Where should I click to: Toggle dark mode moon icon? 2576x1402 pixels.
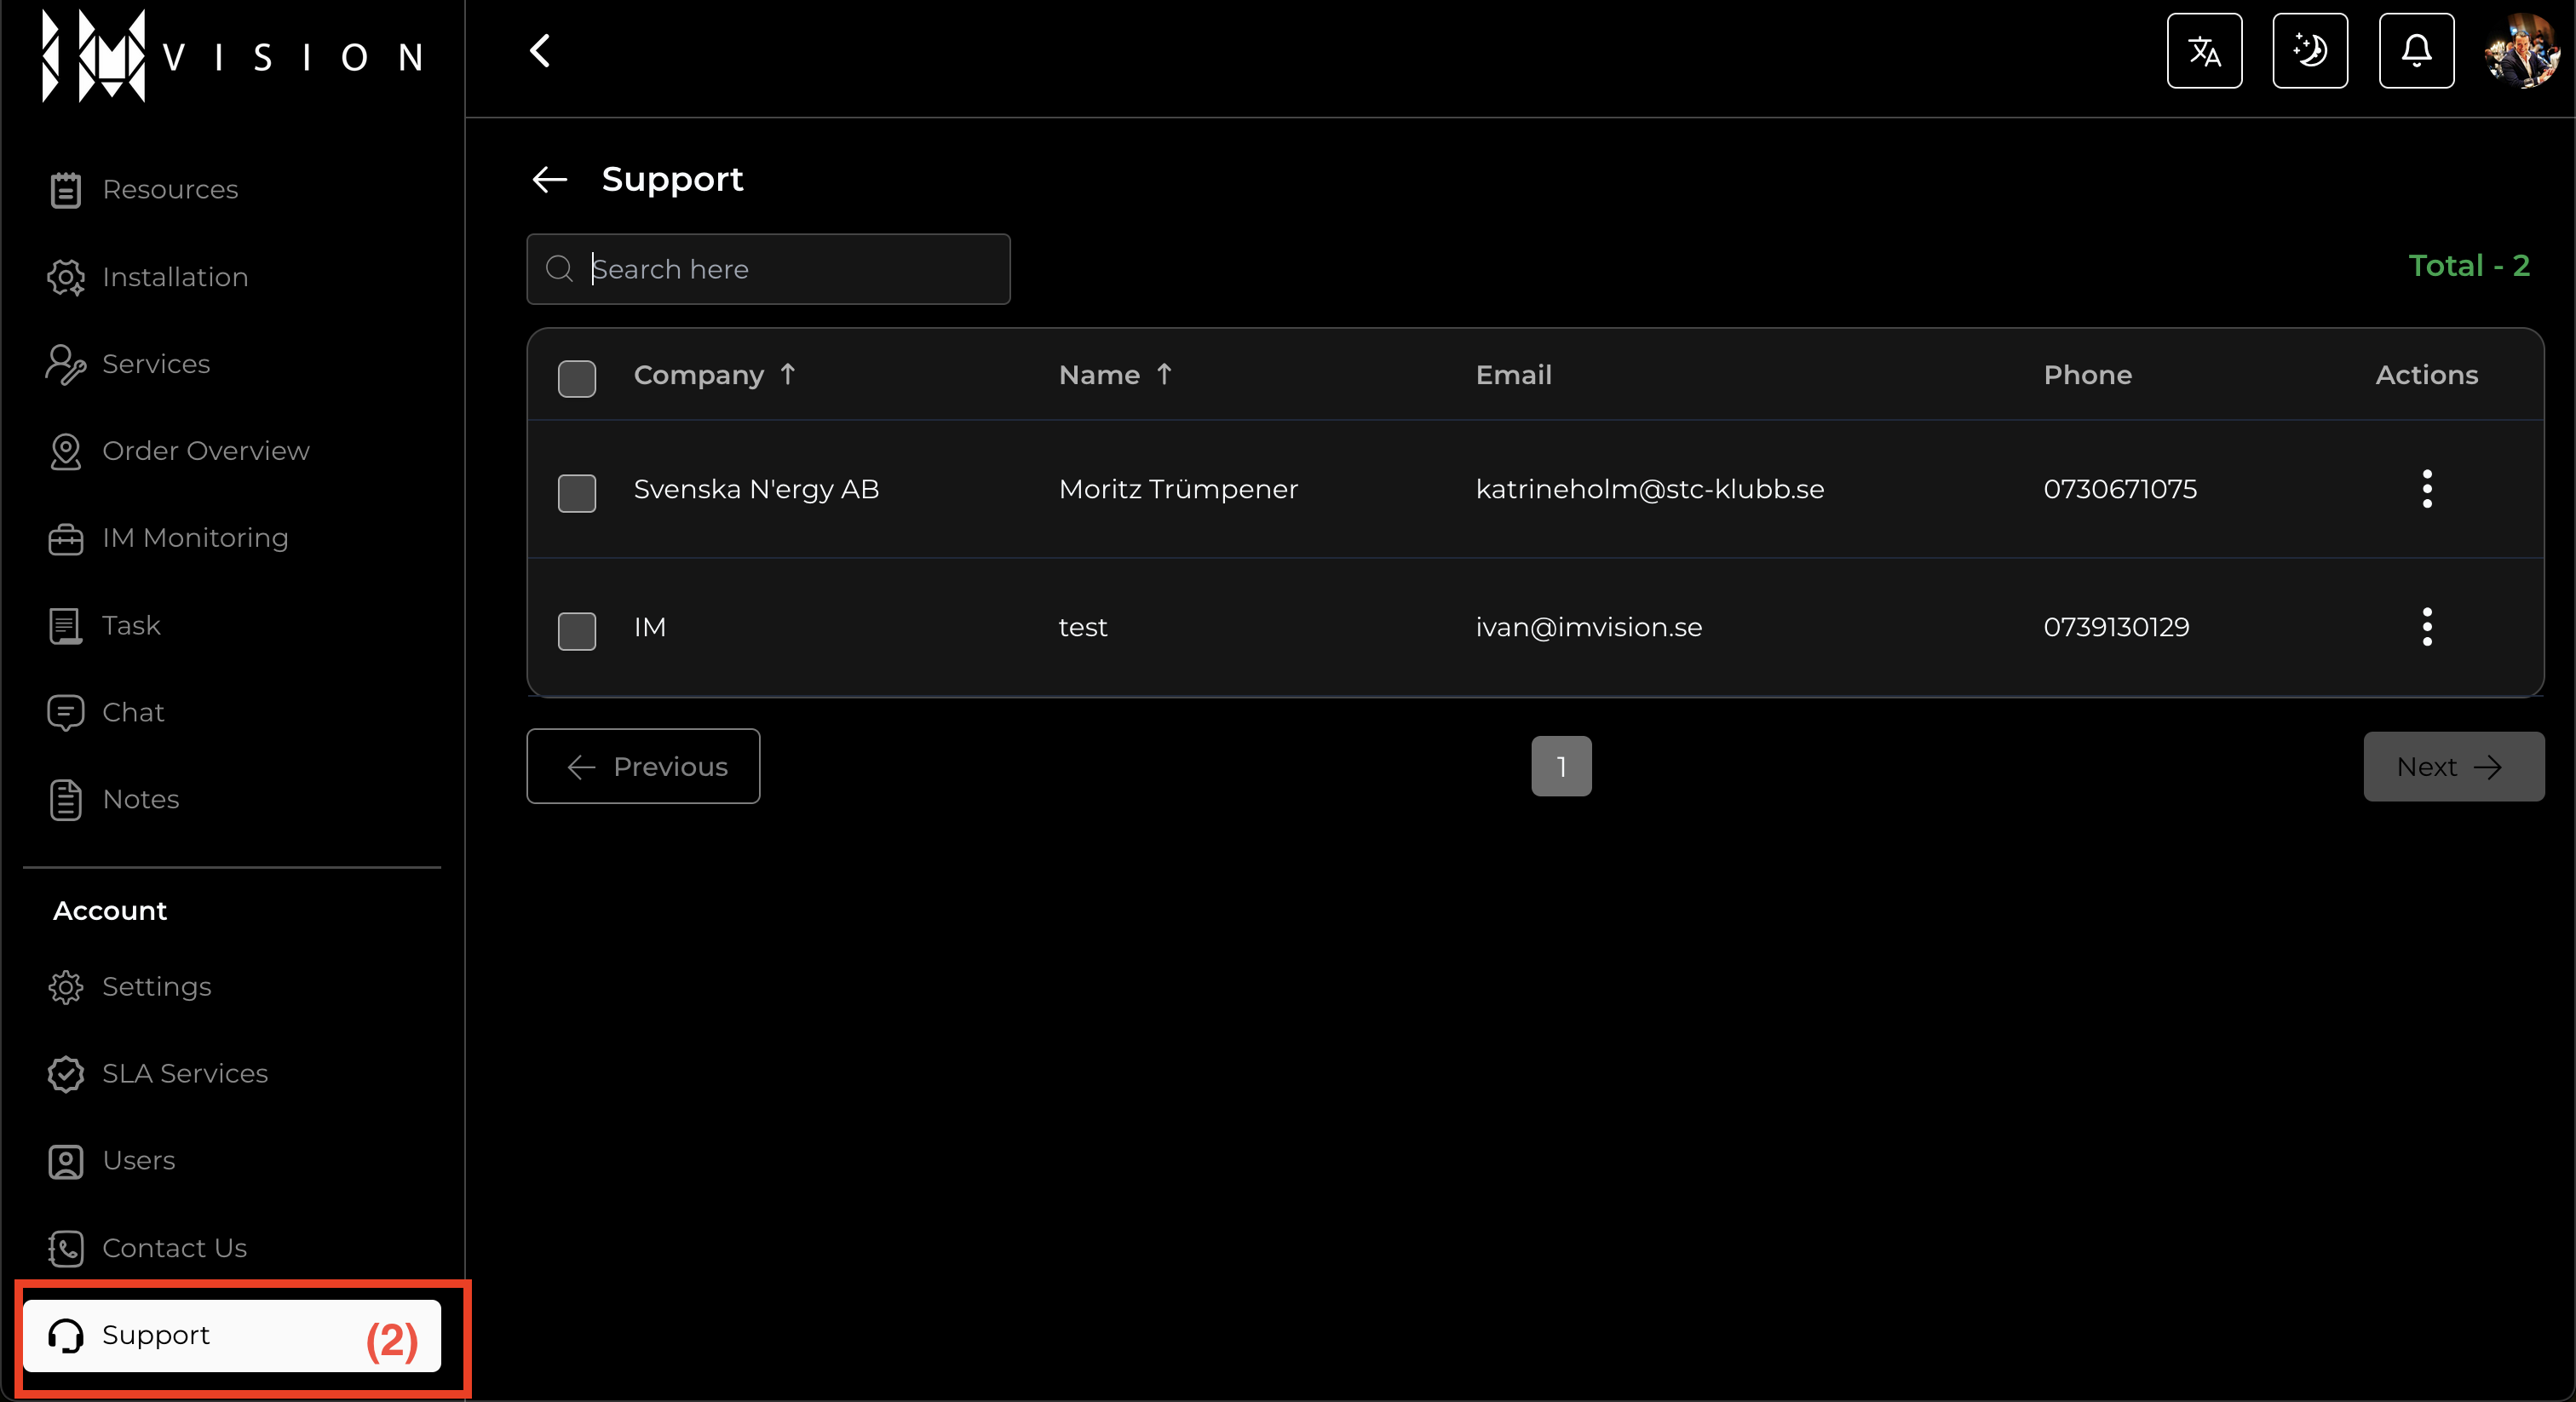click(2310, 51)
